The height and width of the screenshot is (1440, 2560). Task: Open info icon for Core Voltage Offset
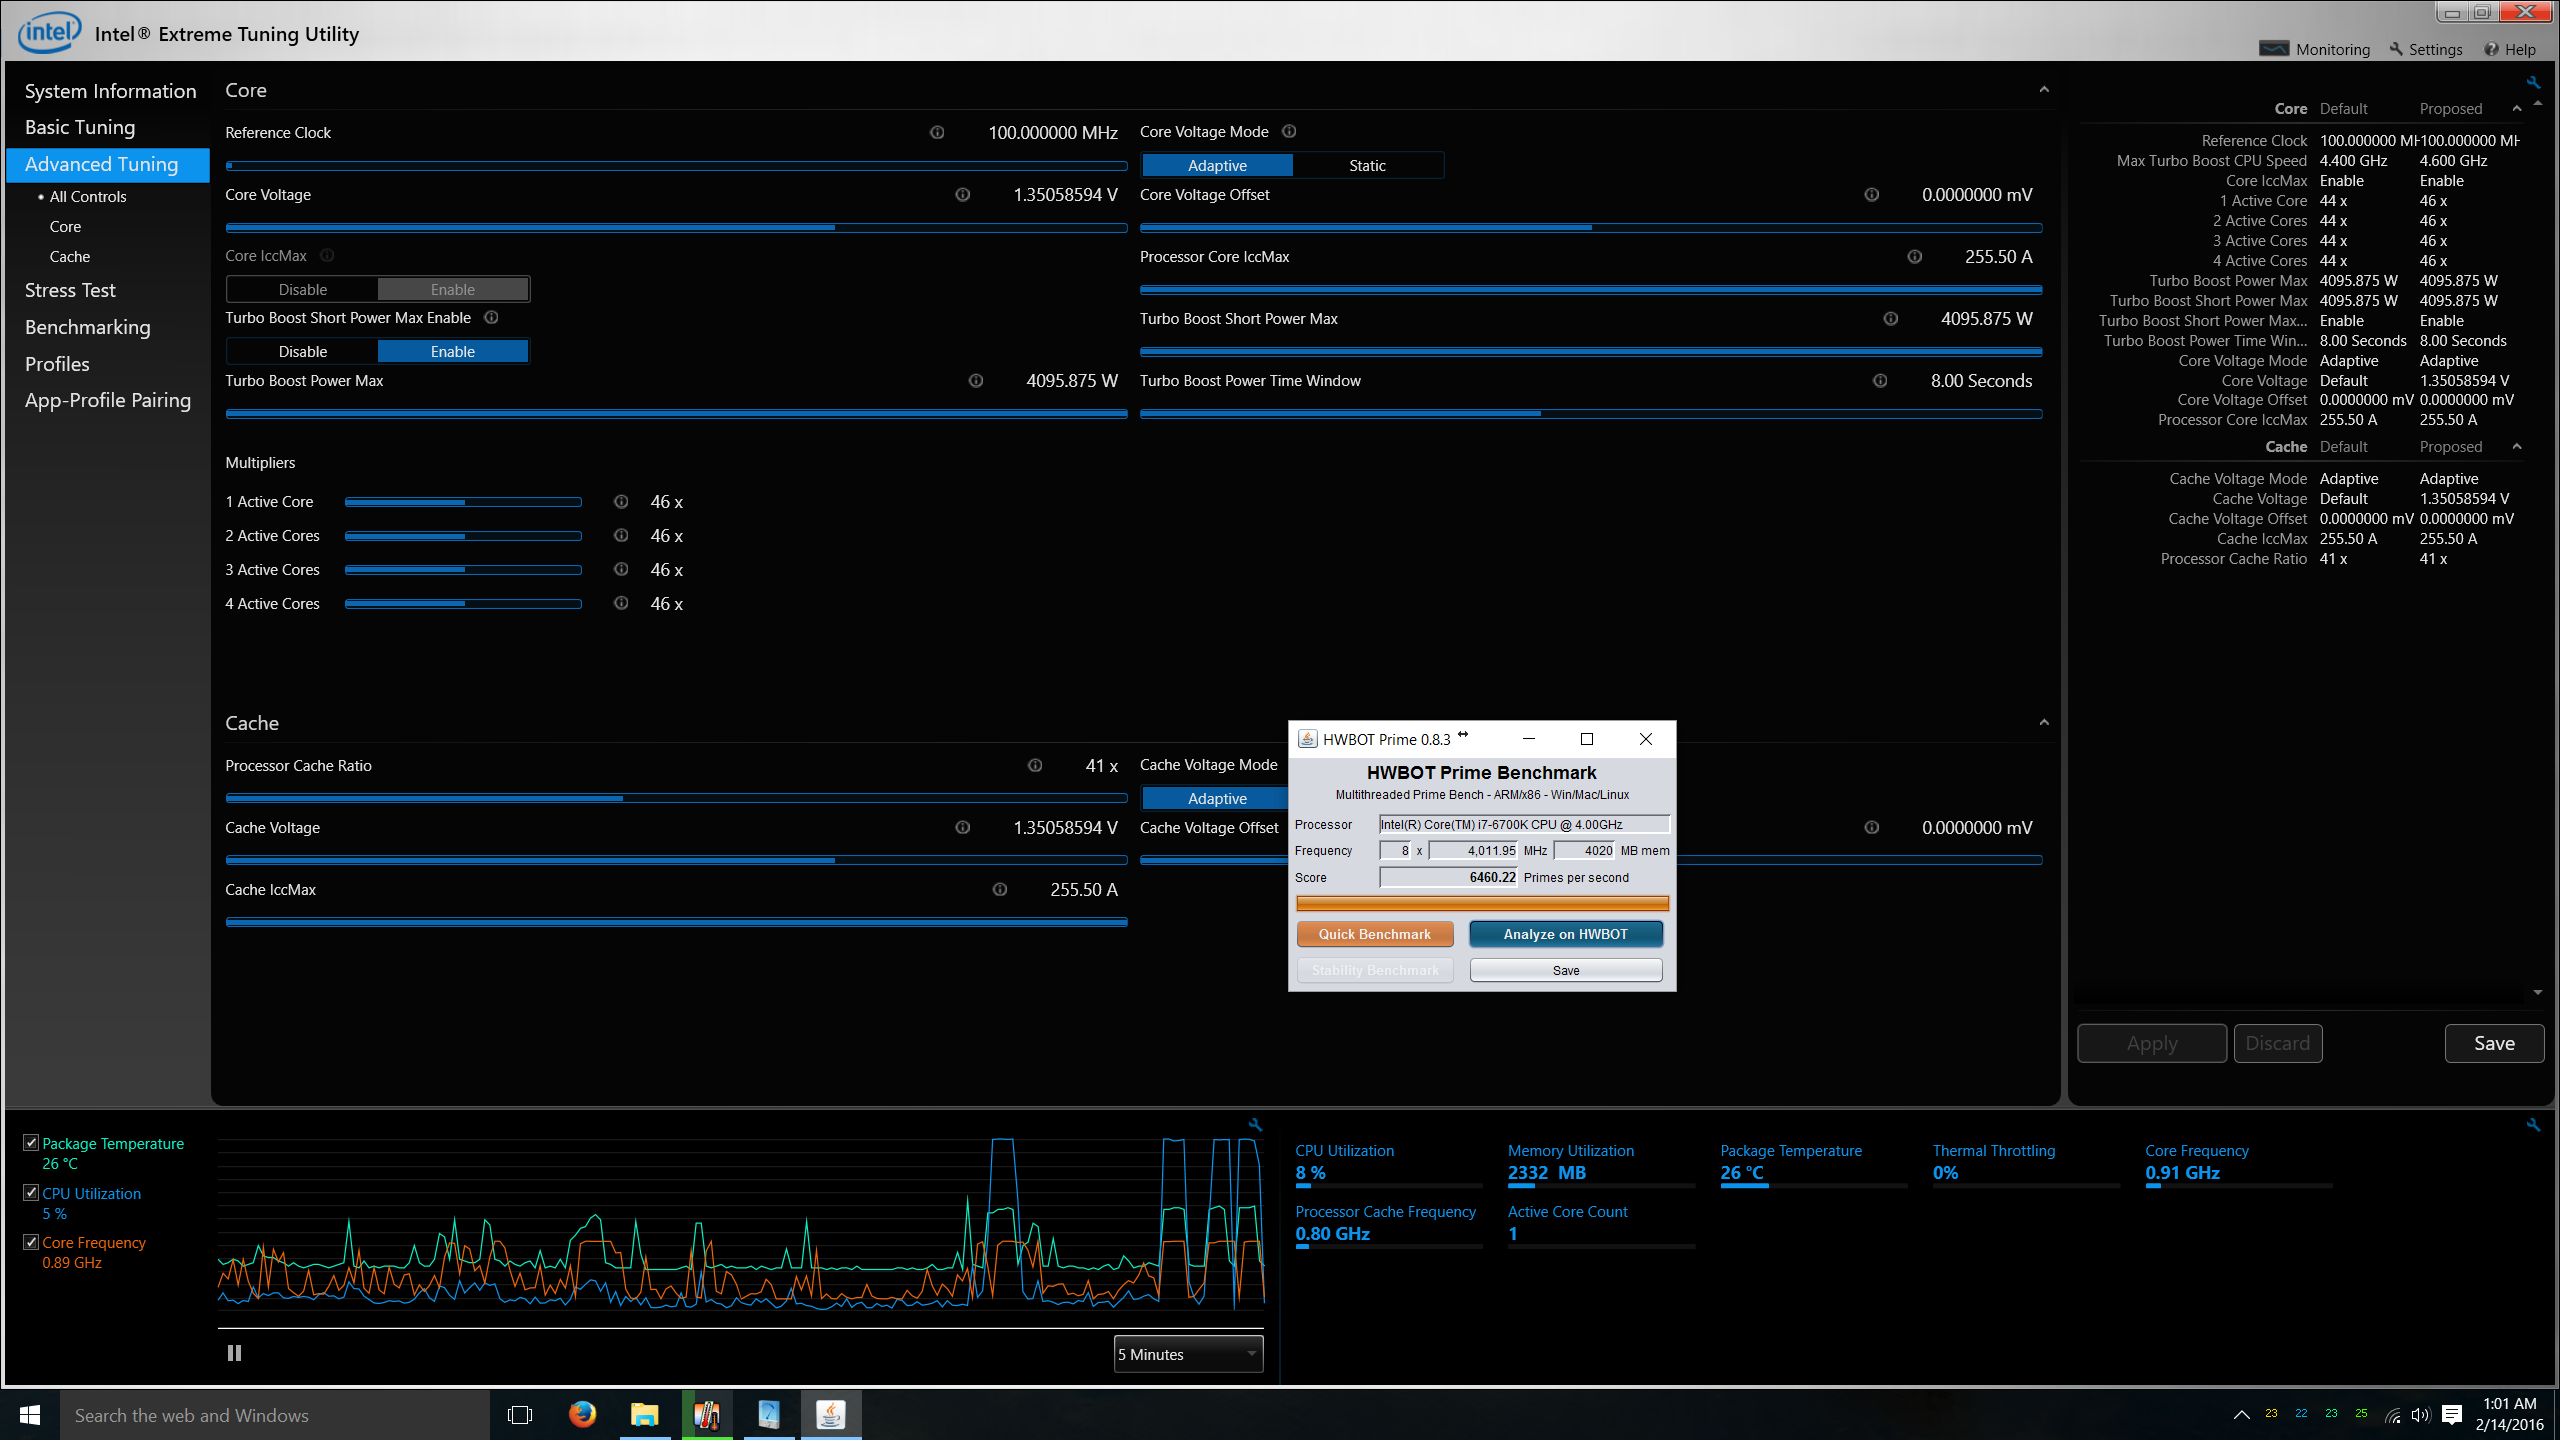1871,195
